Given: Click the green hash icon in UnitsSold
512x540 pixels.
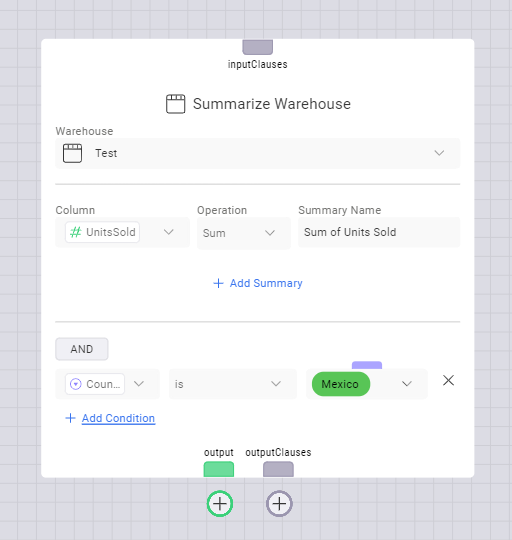Looking at the screenshot, I should (75, 232).
